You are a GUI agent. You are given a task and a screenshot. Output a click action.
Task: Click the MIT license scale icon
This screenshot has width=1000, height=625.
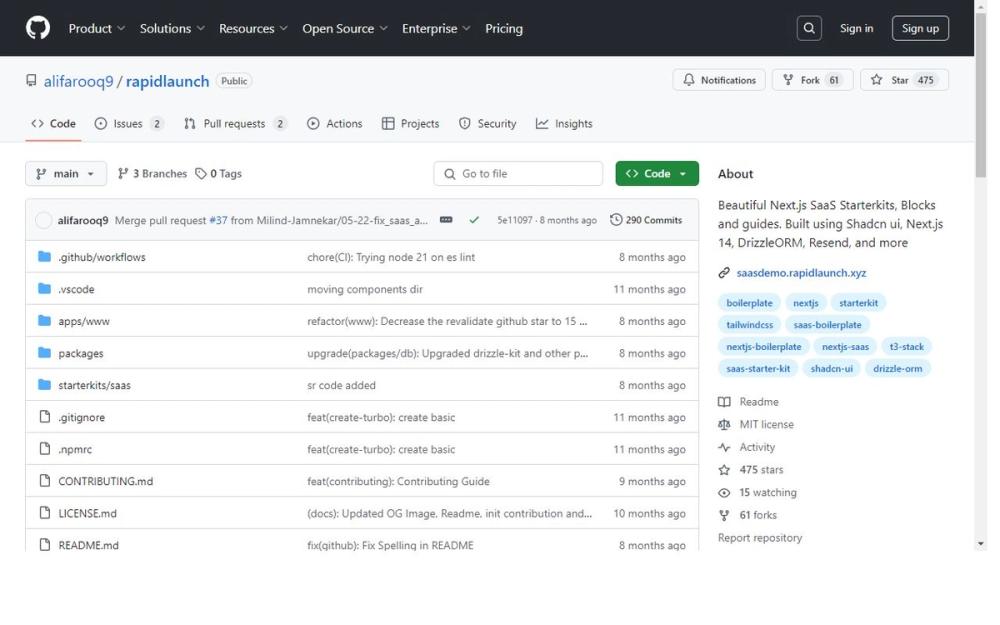pyautogui.click(x=724, y=424)
